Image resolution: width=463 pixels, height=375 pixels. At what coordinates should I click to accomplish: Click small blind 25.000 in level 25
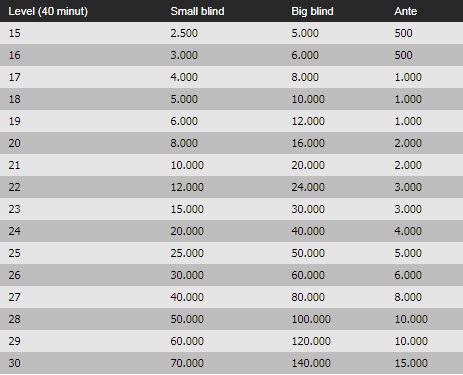[x=187, y=253]
